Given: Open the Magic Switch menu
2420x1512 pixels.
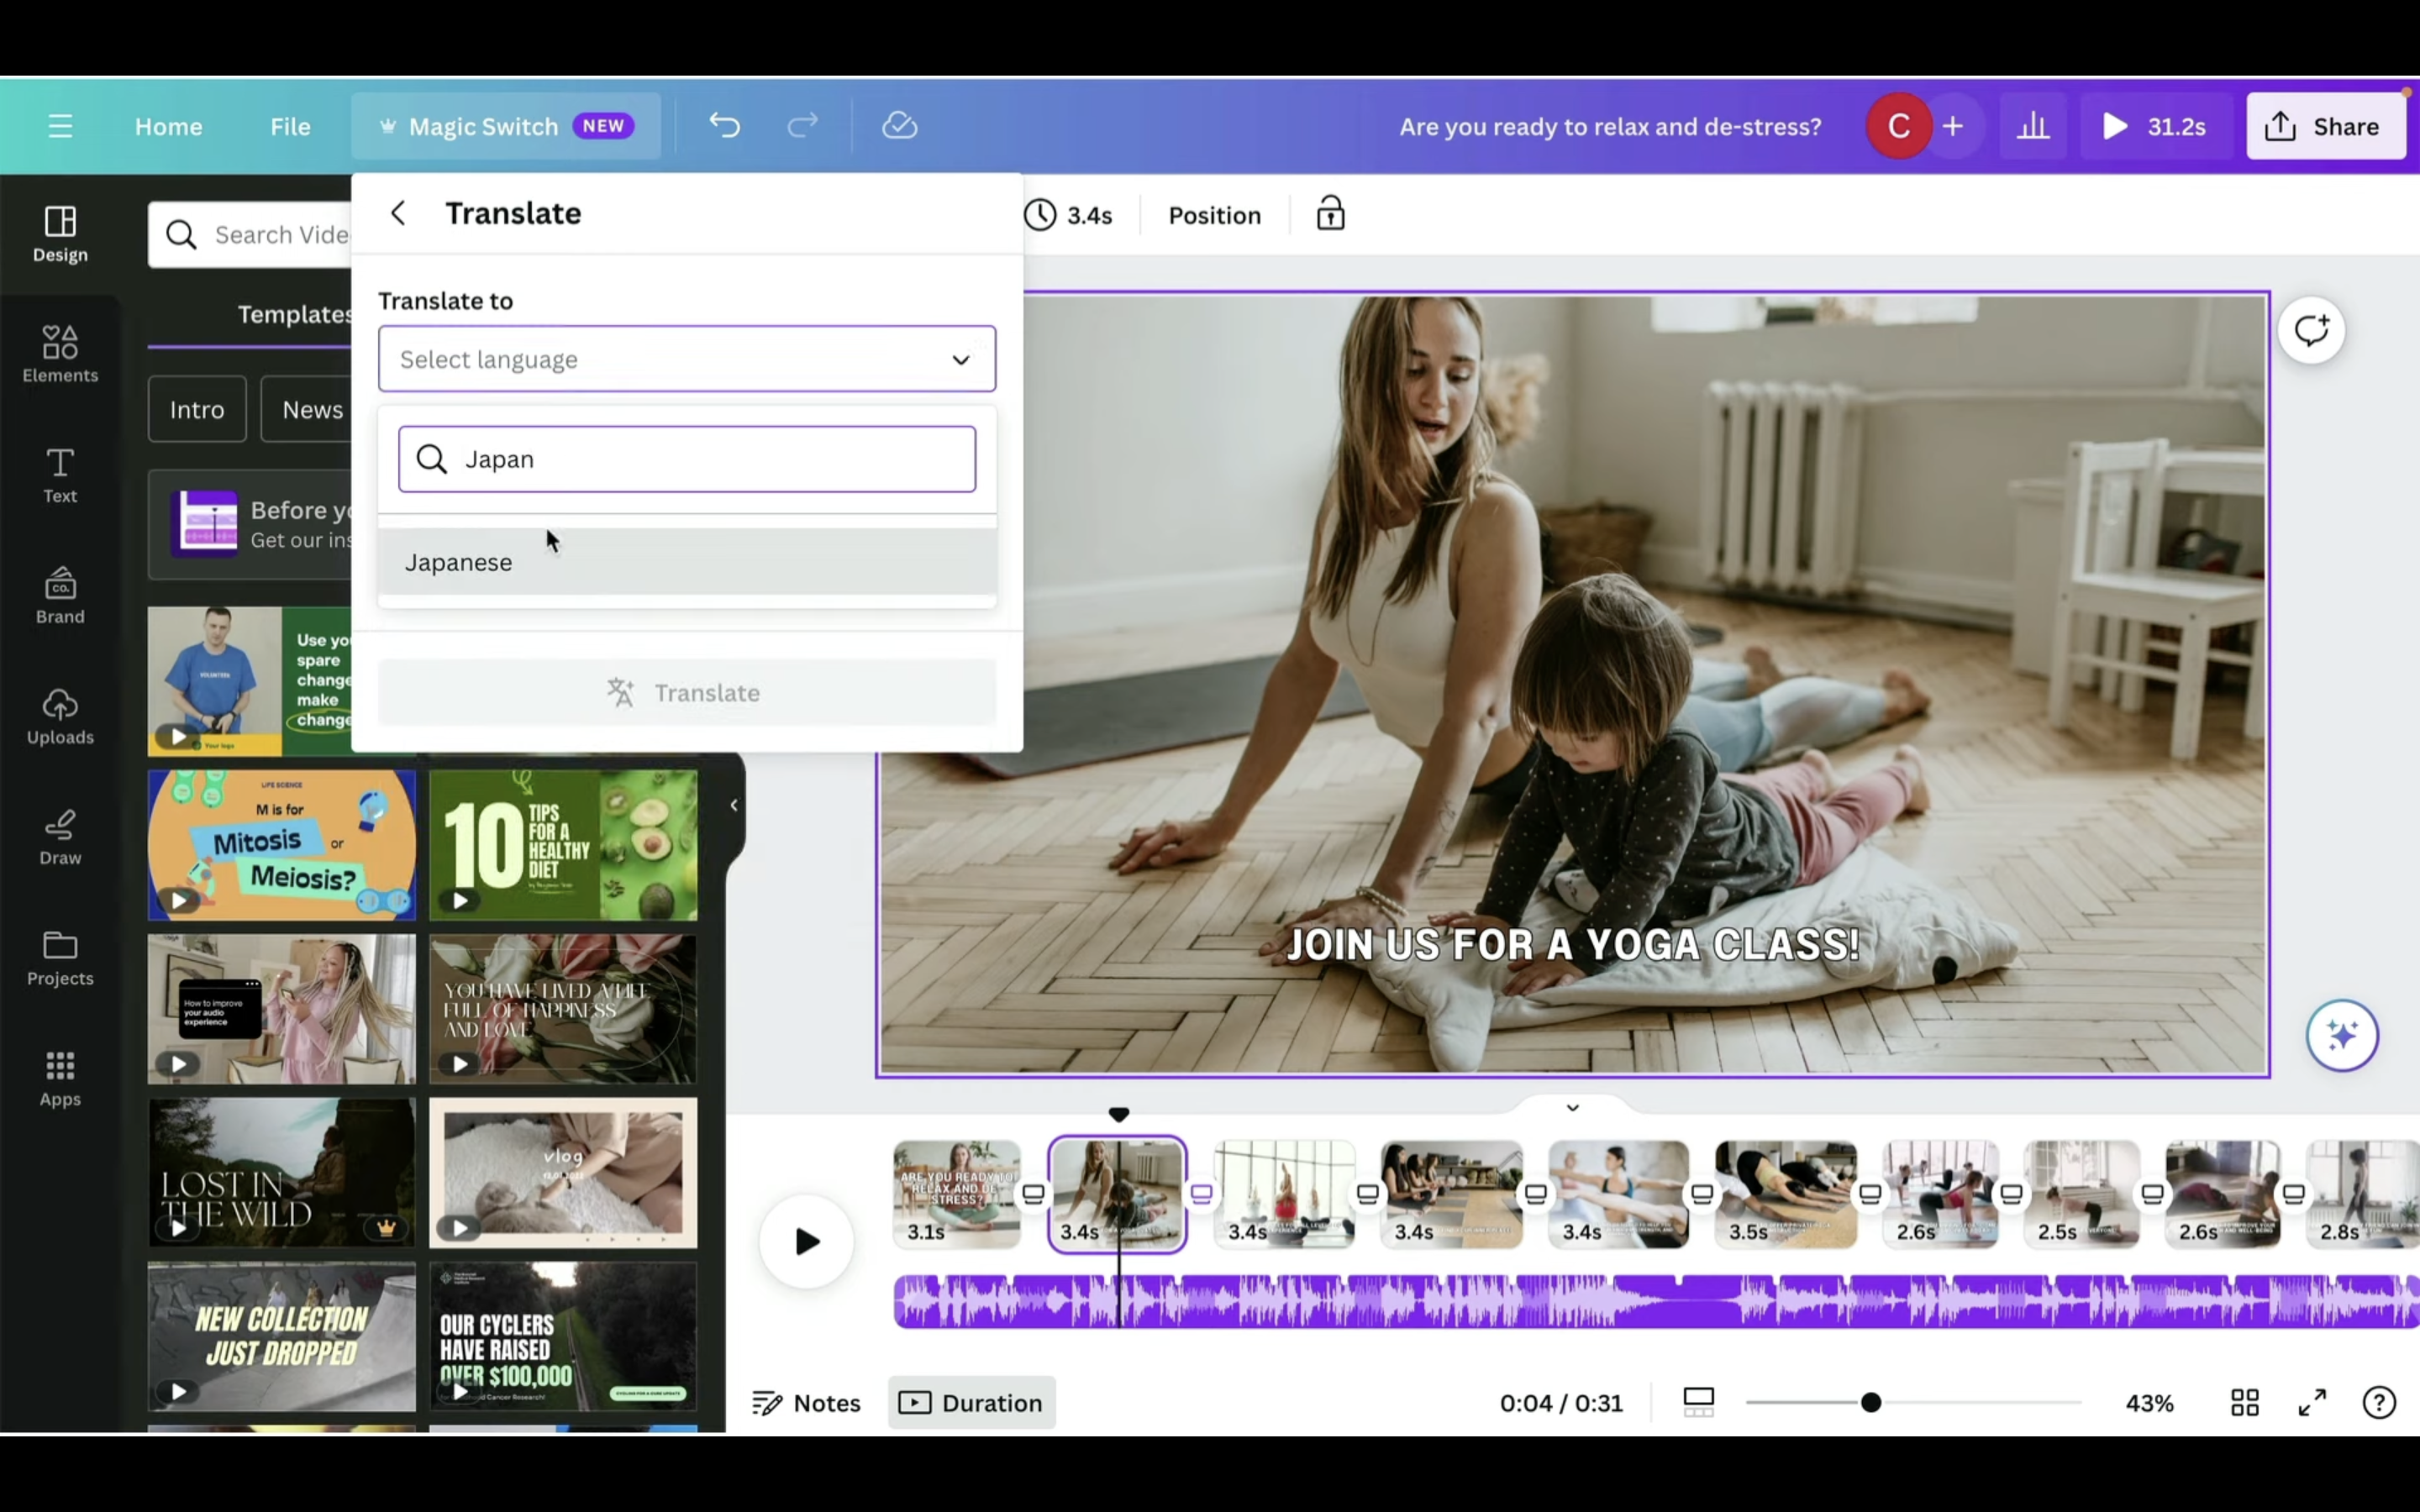Looking at the screenshot, I should 506,126.
